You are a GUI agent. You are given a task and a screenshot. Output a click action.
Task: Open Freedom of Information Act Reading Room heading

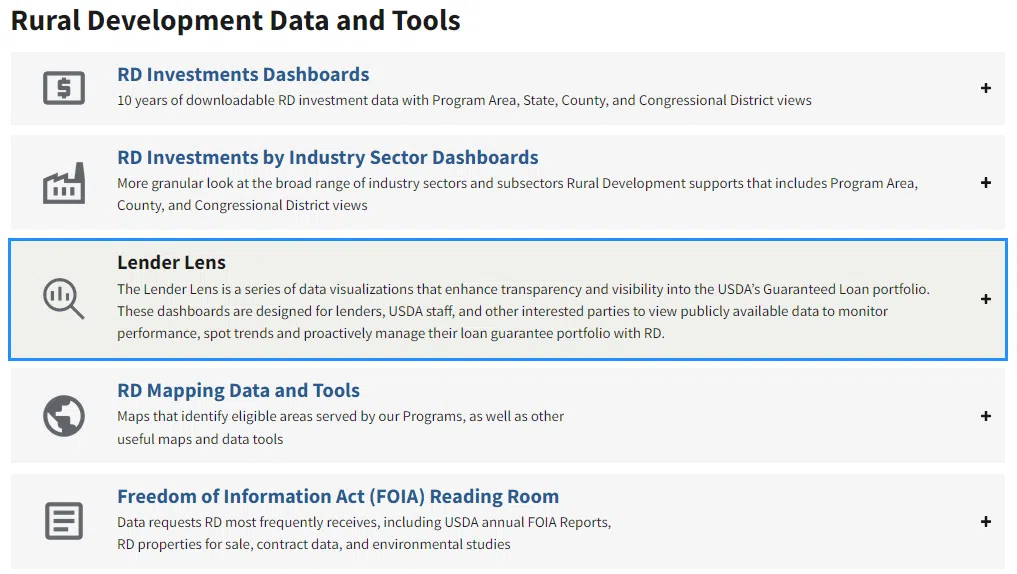pos(337,497)
